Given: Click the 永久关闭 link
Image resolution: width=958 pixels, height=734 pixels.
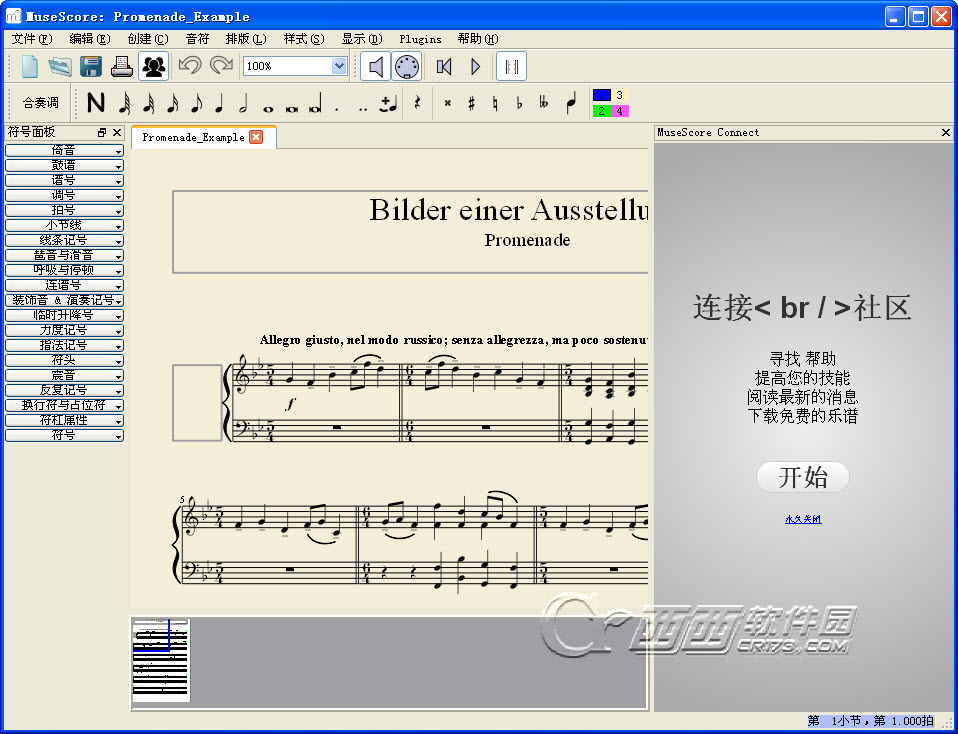Looking at the screenshot, I should (802, 519).
